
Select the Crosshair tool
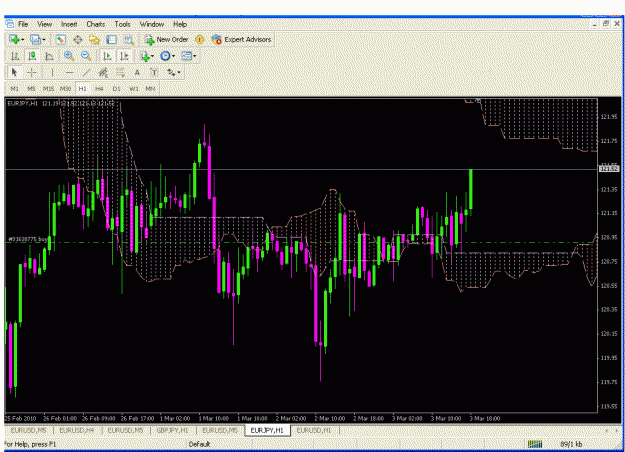[31, 73]
